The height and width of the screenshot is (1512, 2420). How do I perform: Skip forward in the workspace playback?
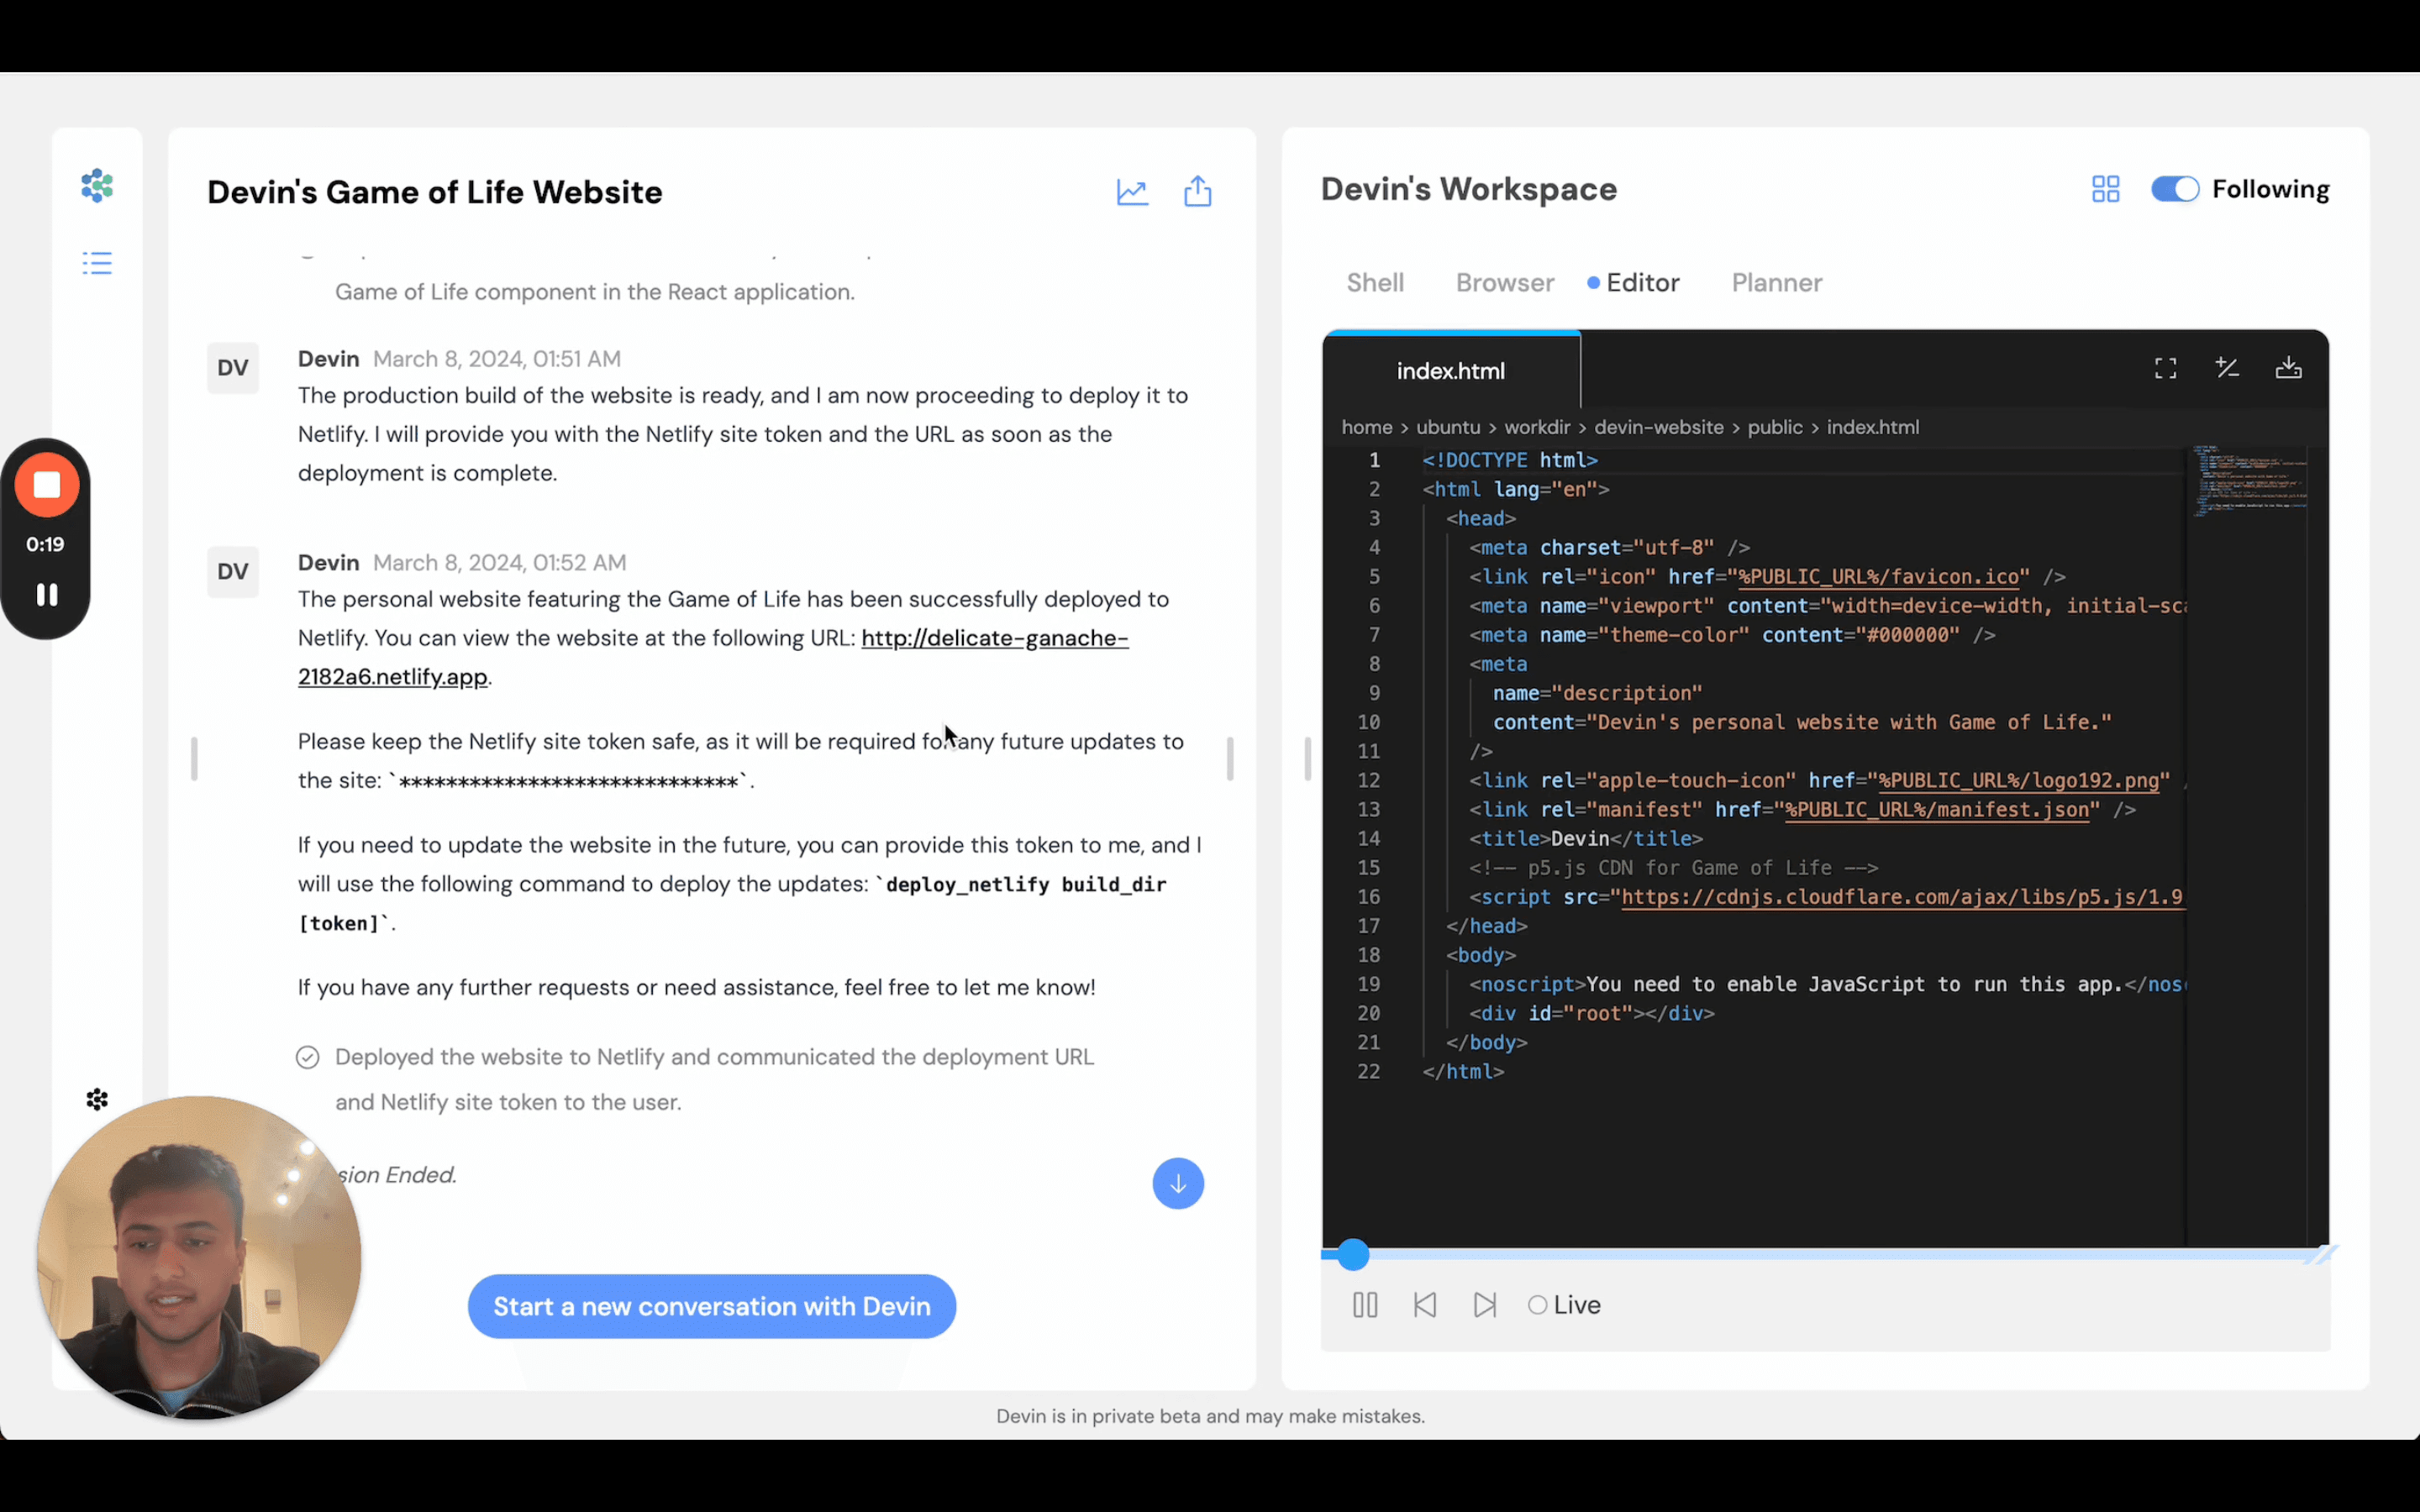tap(1484, 1304)
